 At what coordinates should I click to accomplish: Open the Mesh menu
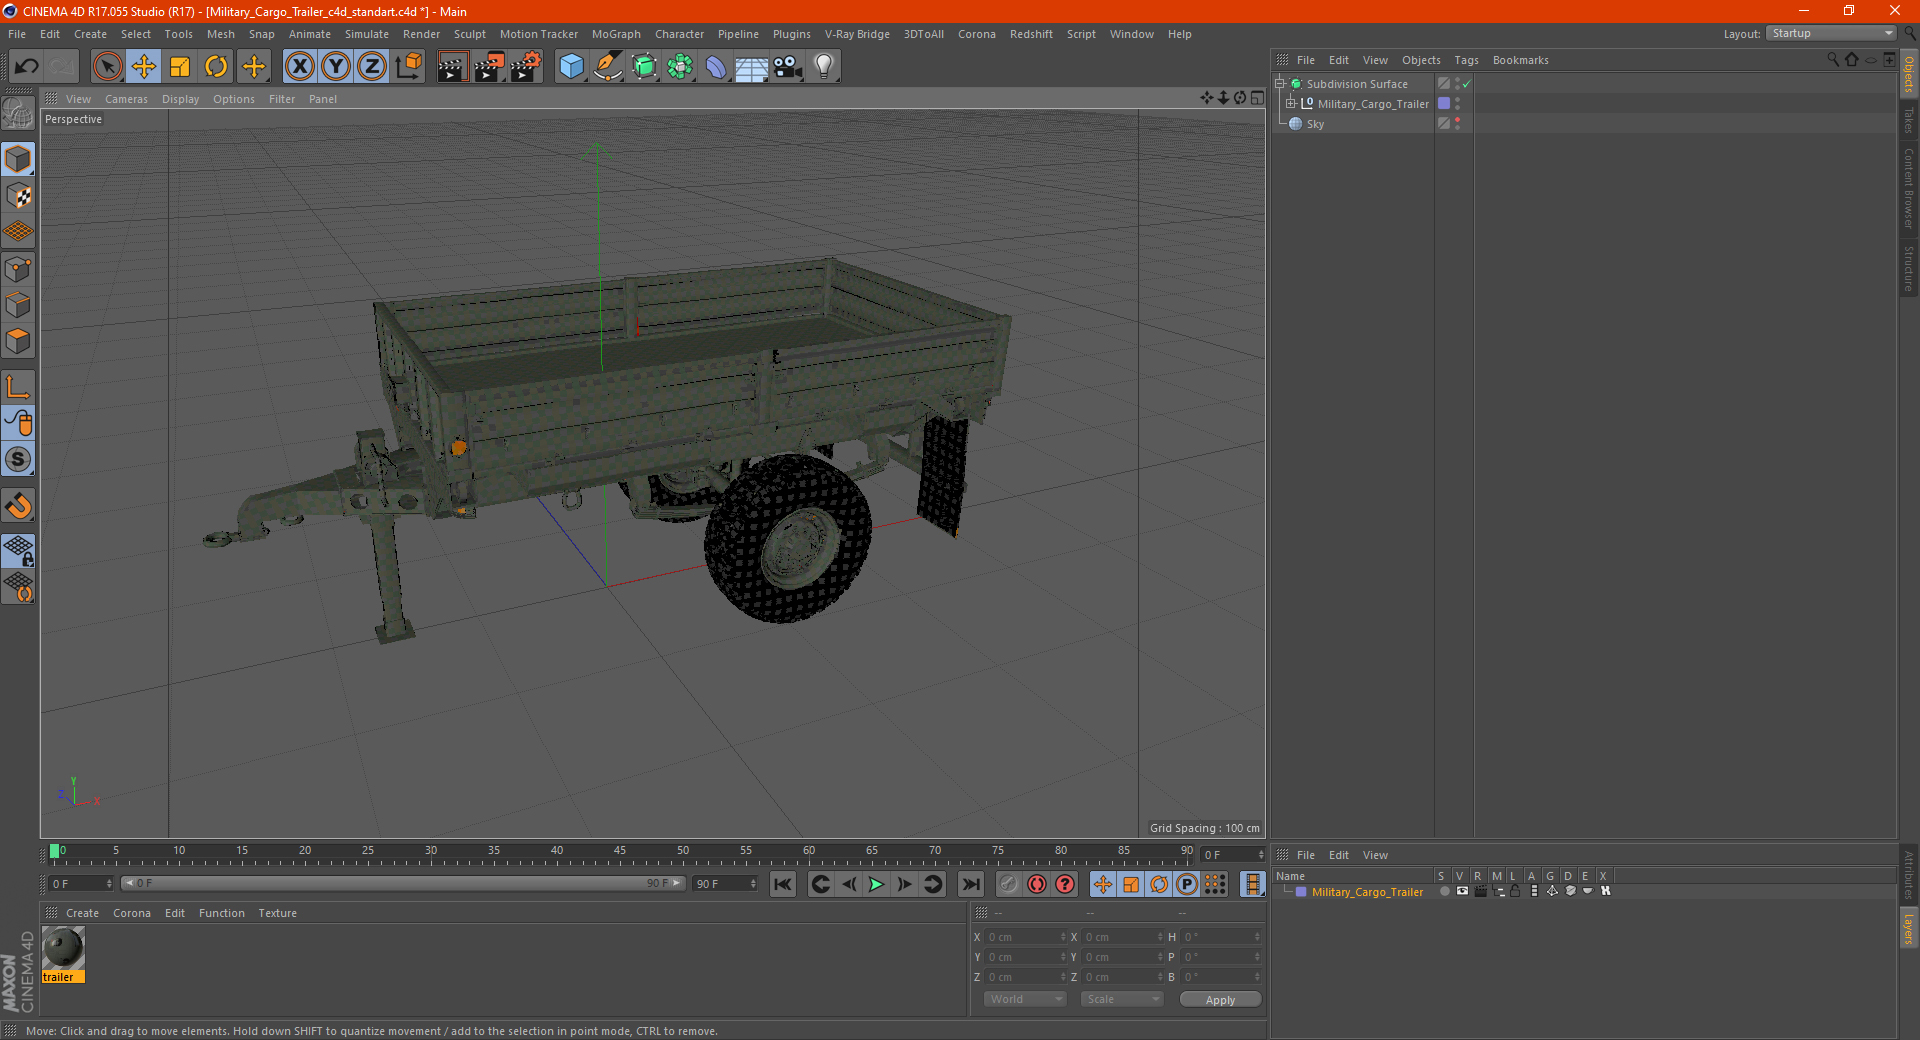[220, 34]
